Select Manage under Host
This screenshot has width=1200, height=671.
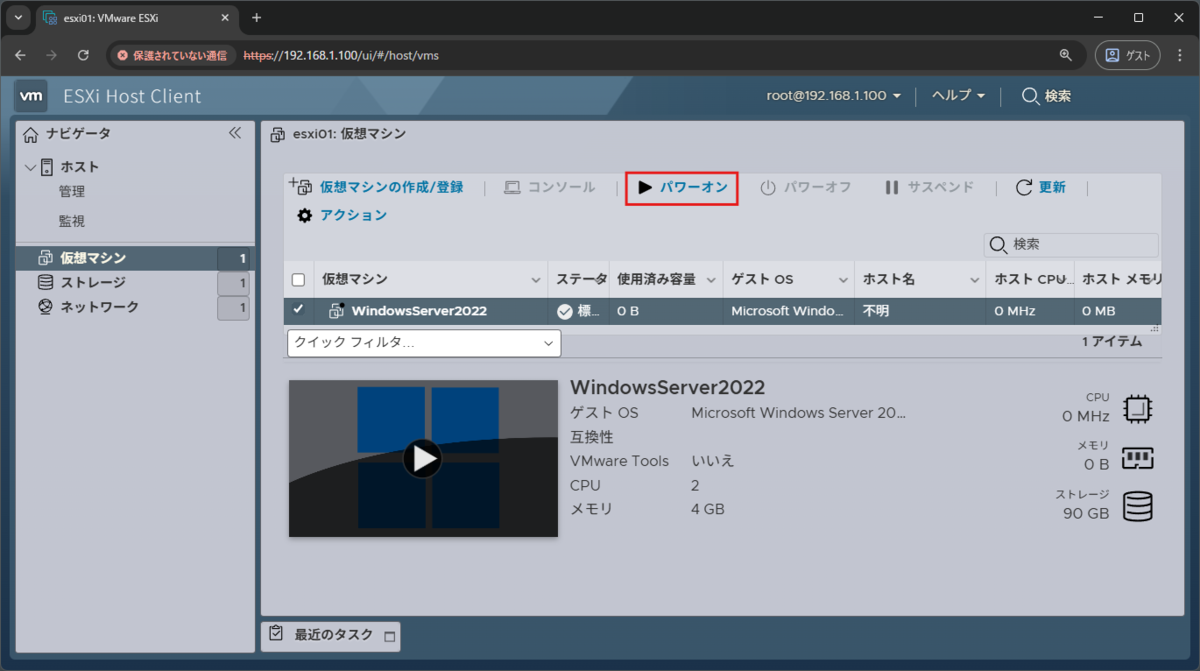(x=71, y=191)
